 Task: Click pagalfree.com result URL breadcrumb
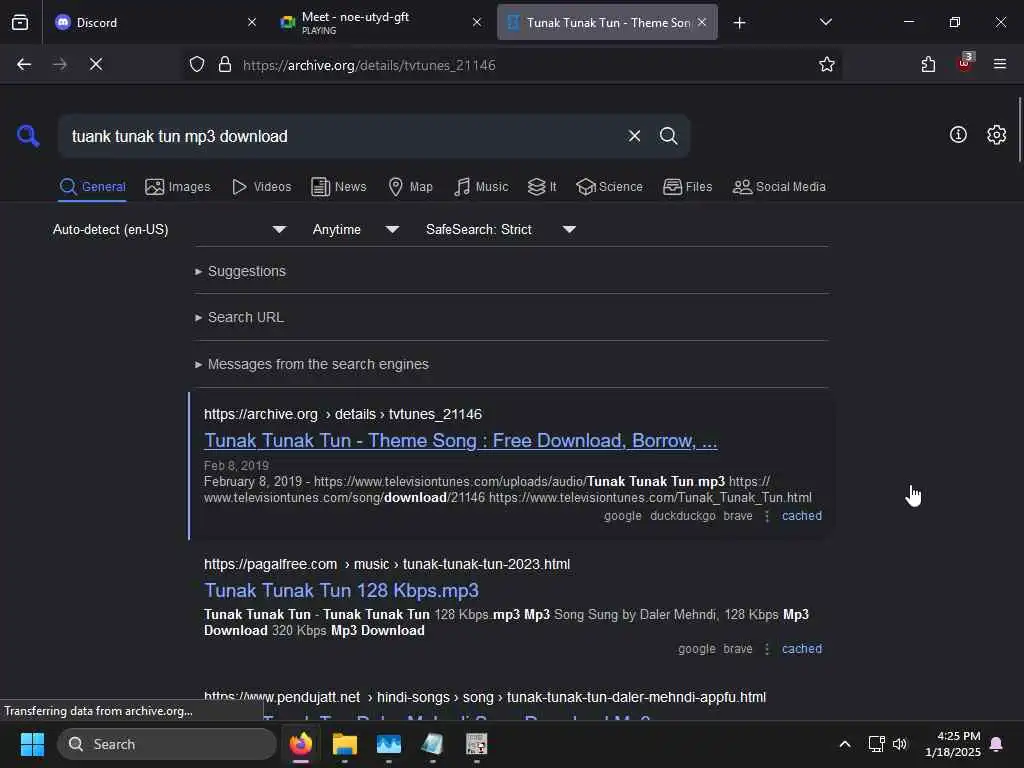pyautogui.click(x=387, y=564)
